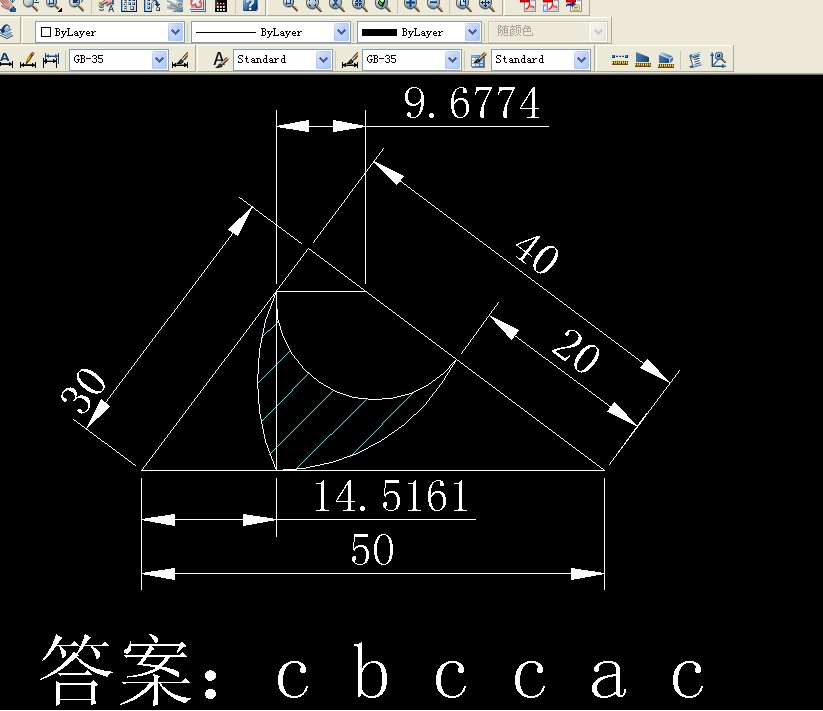Expand the Standard text style dropdown
The width and height of the screenshot is (823, 711).
323,60
